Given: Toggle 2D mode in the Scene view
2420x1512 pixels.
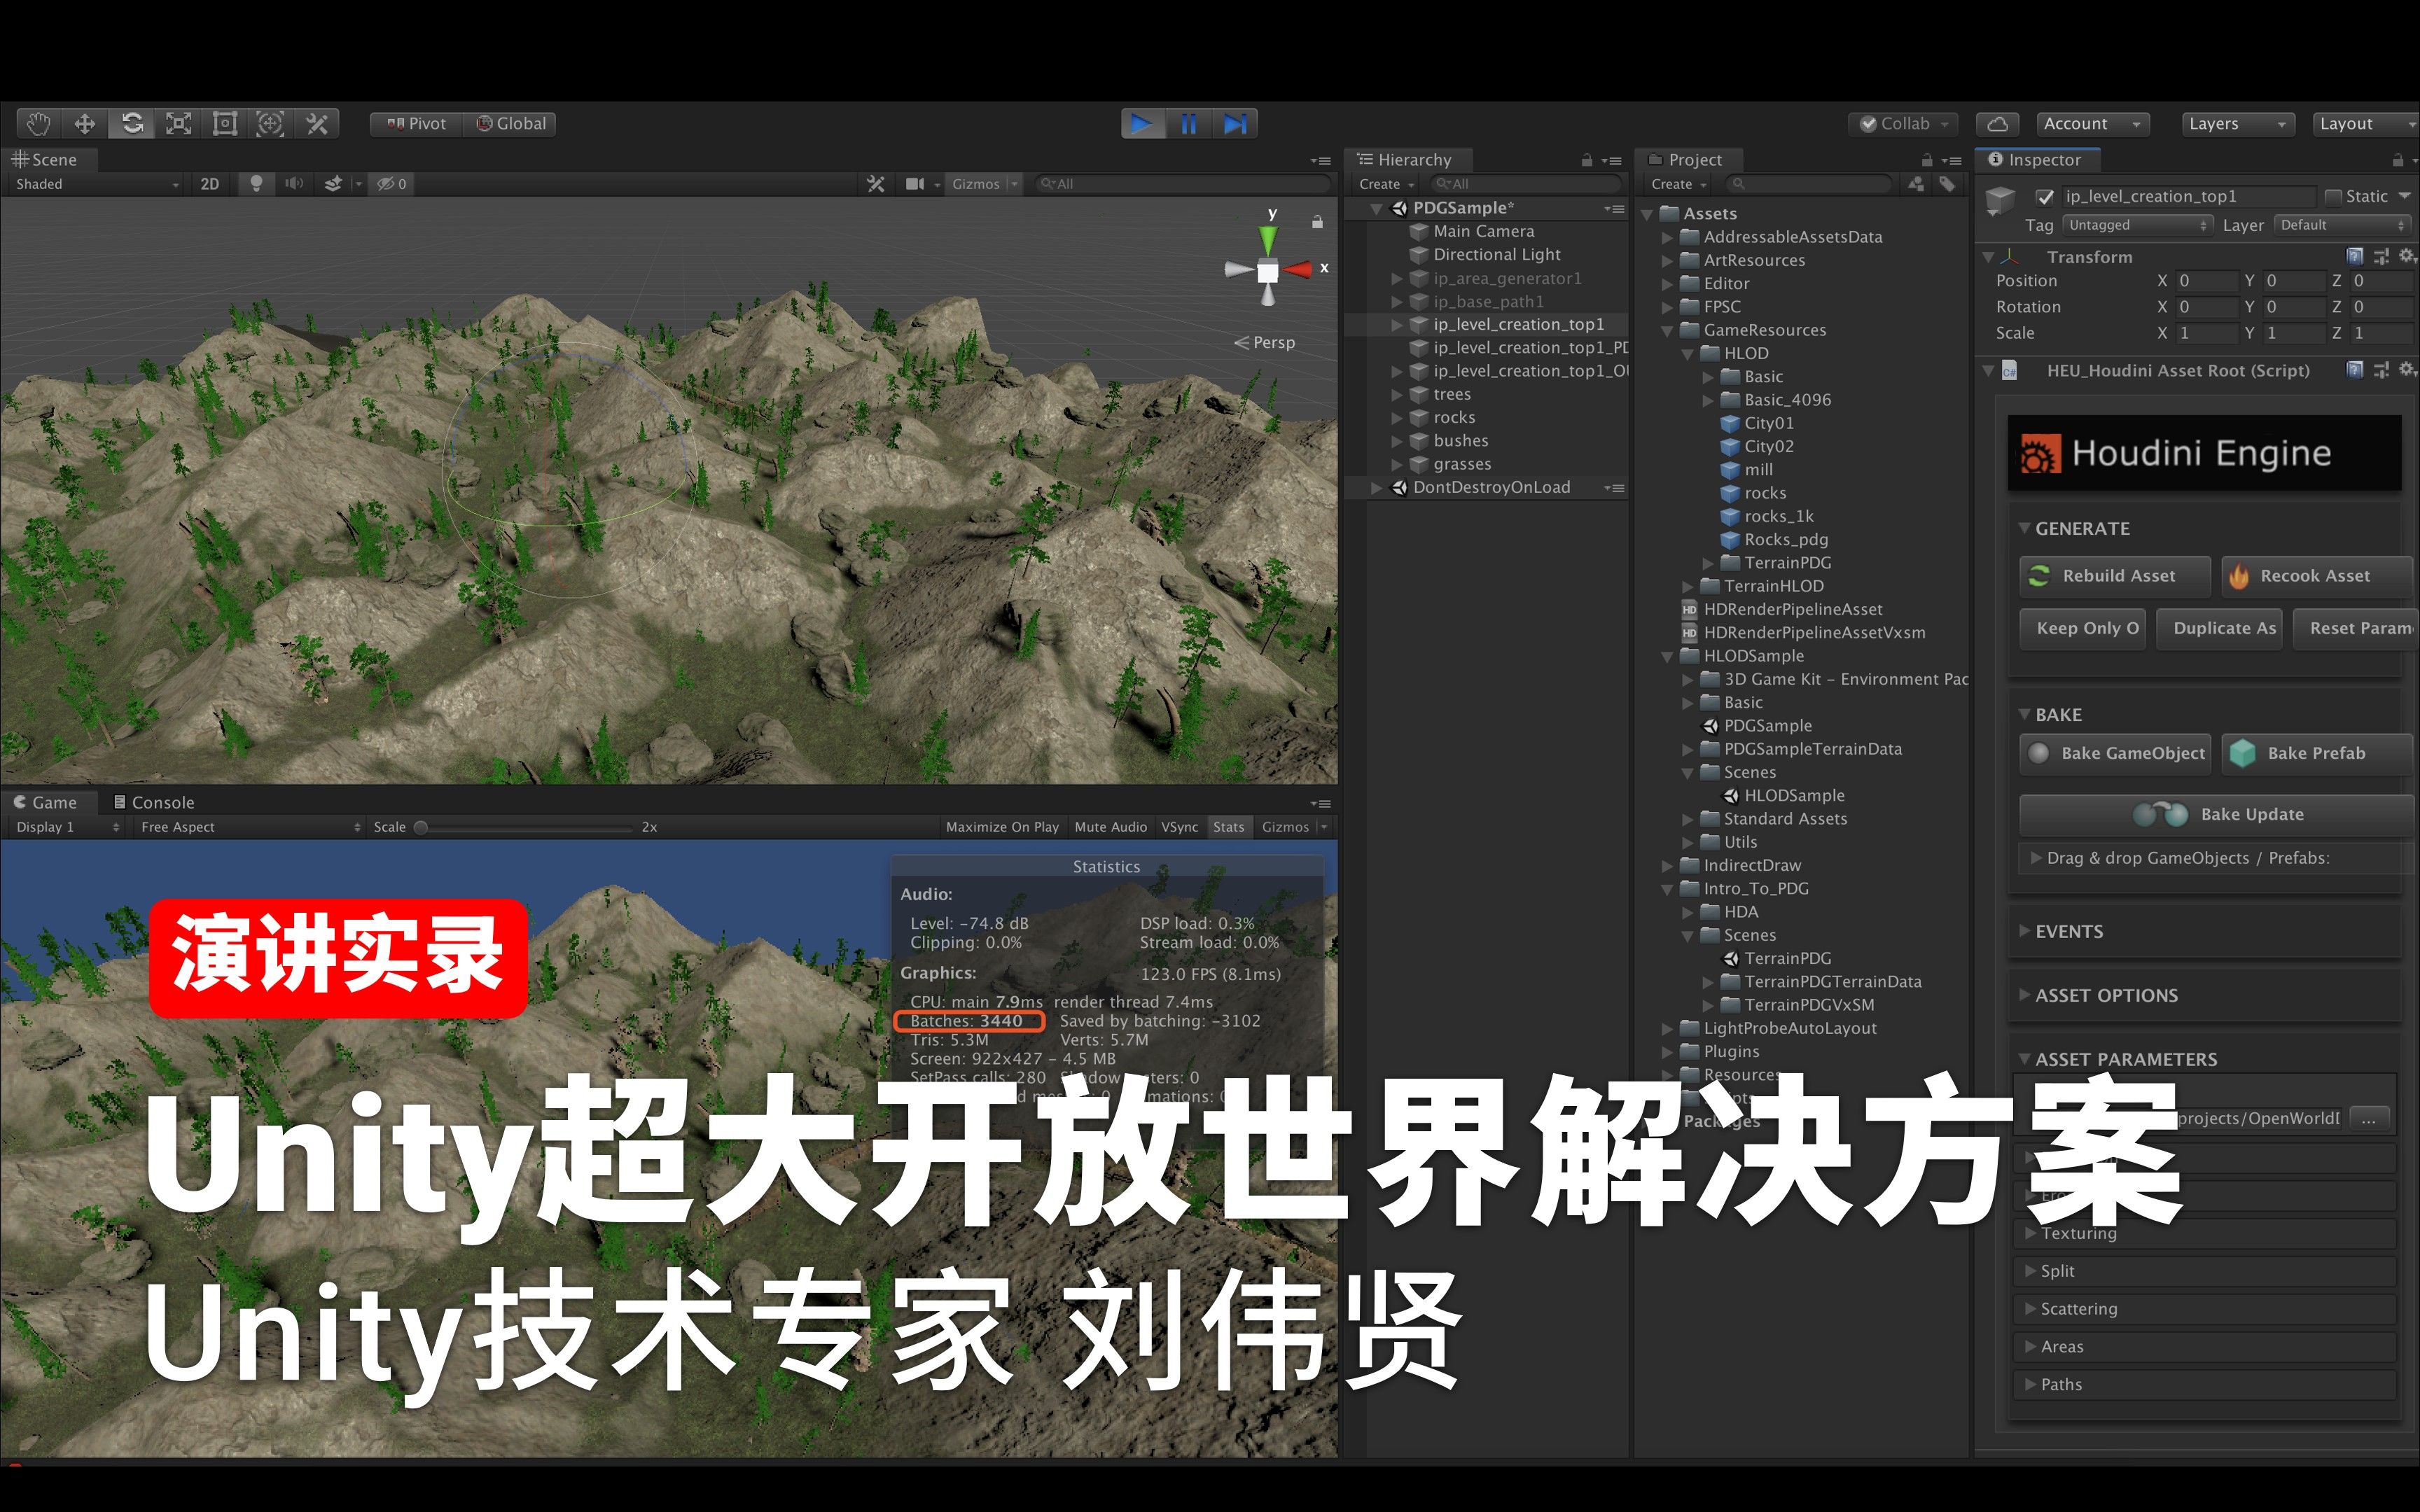Looking at the screenshot, I should coord(209,184).
